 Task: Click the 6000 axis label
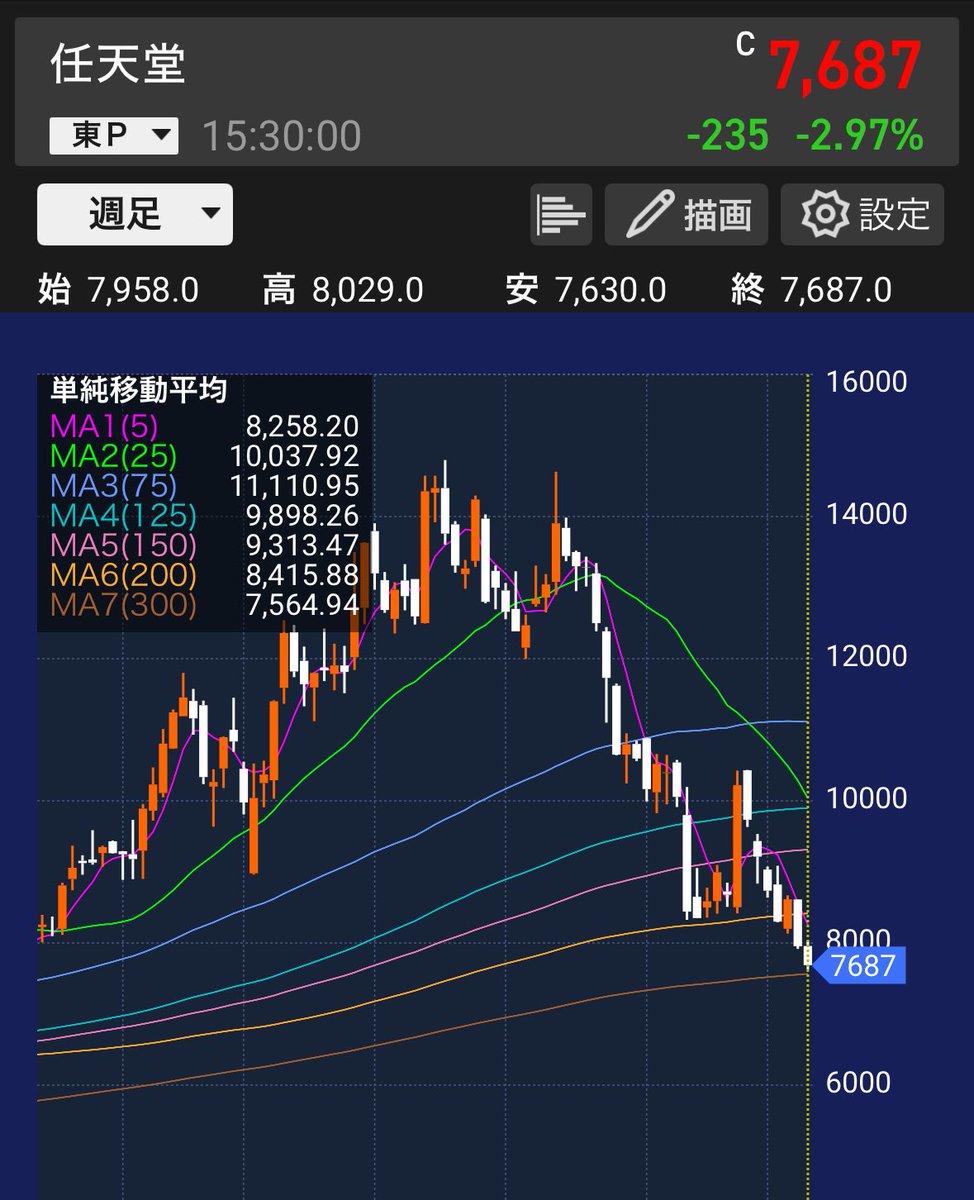coord(857,1083)
